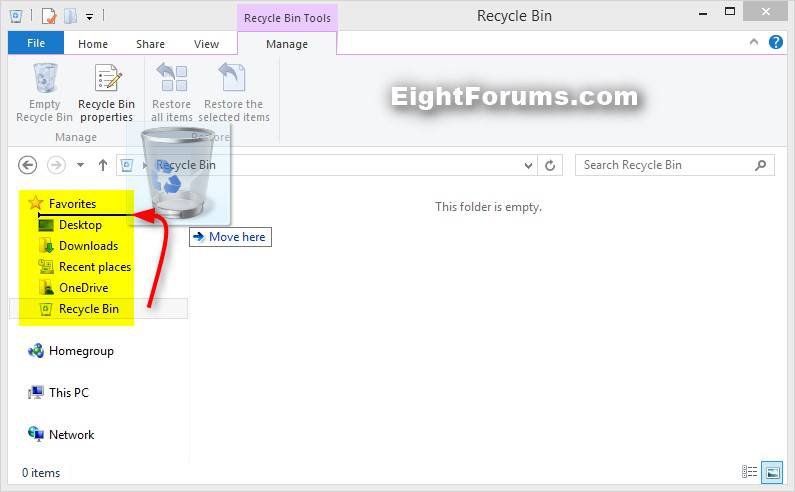Screen dimensions: 795x492
Task: Click the Homegroup icon
Action: (35, 350)
